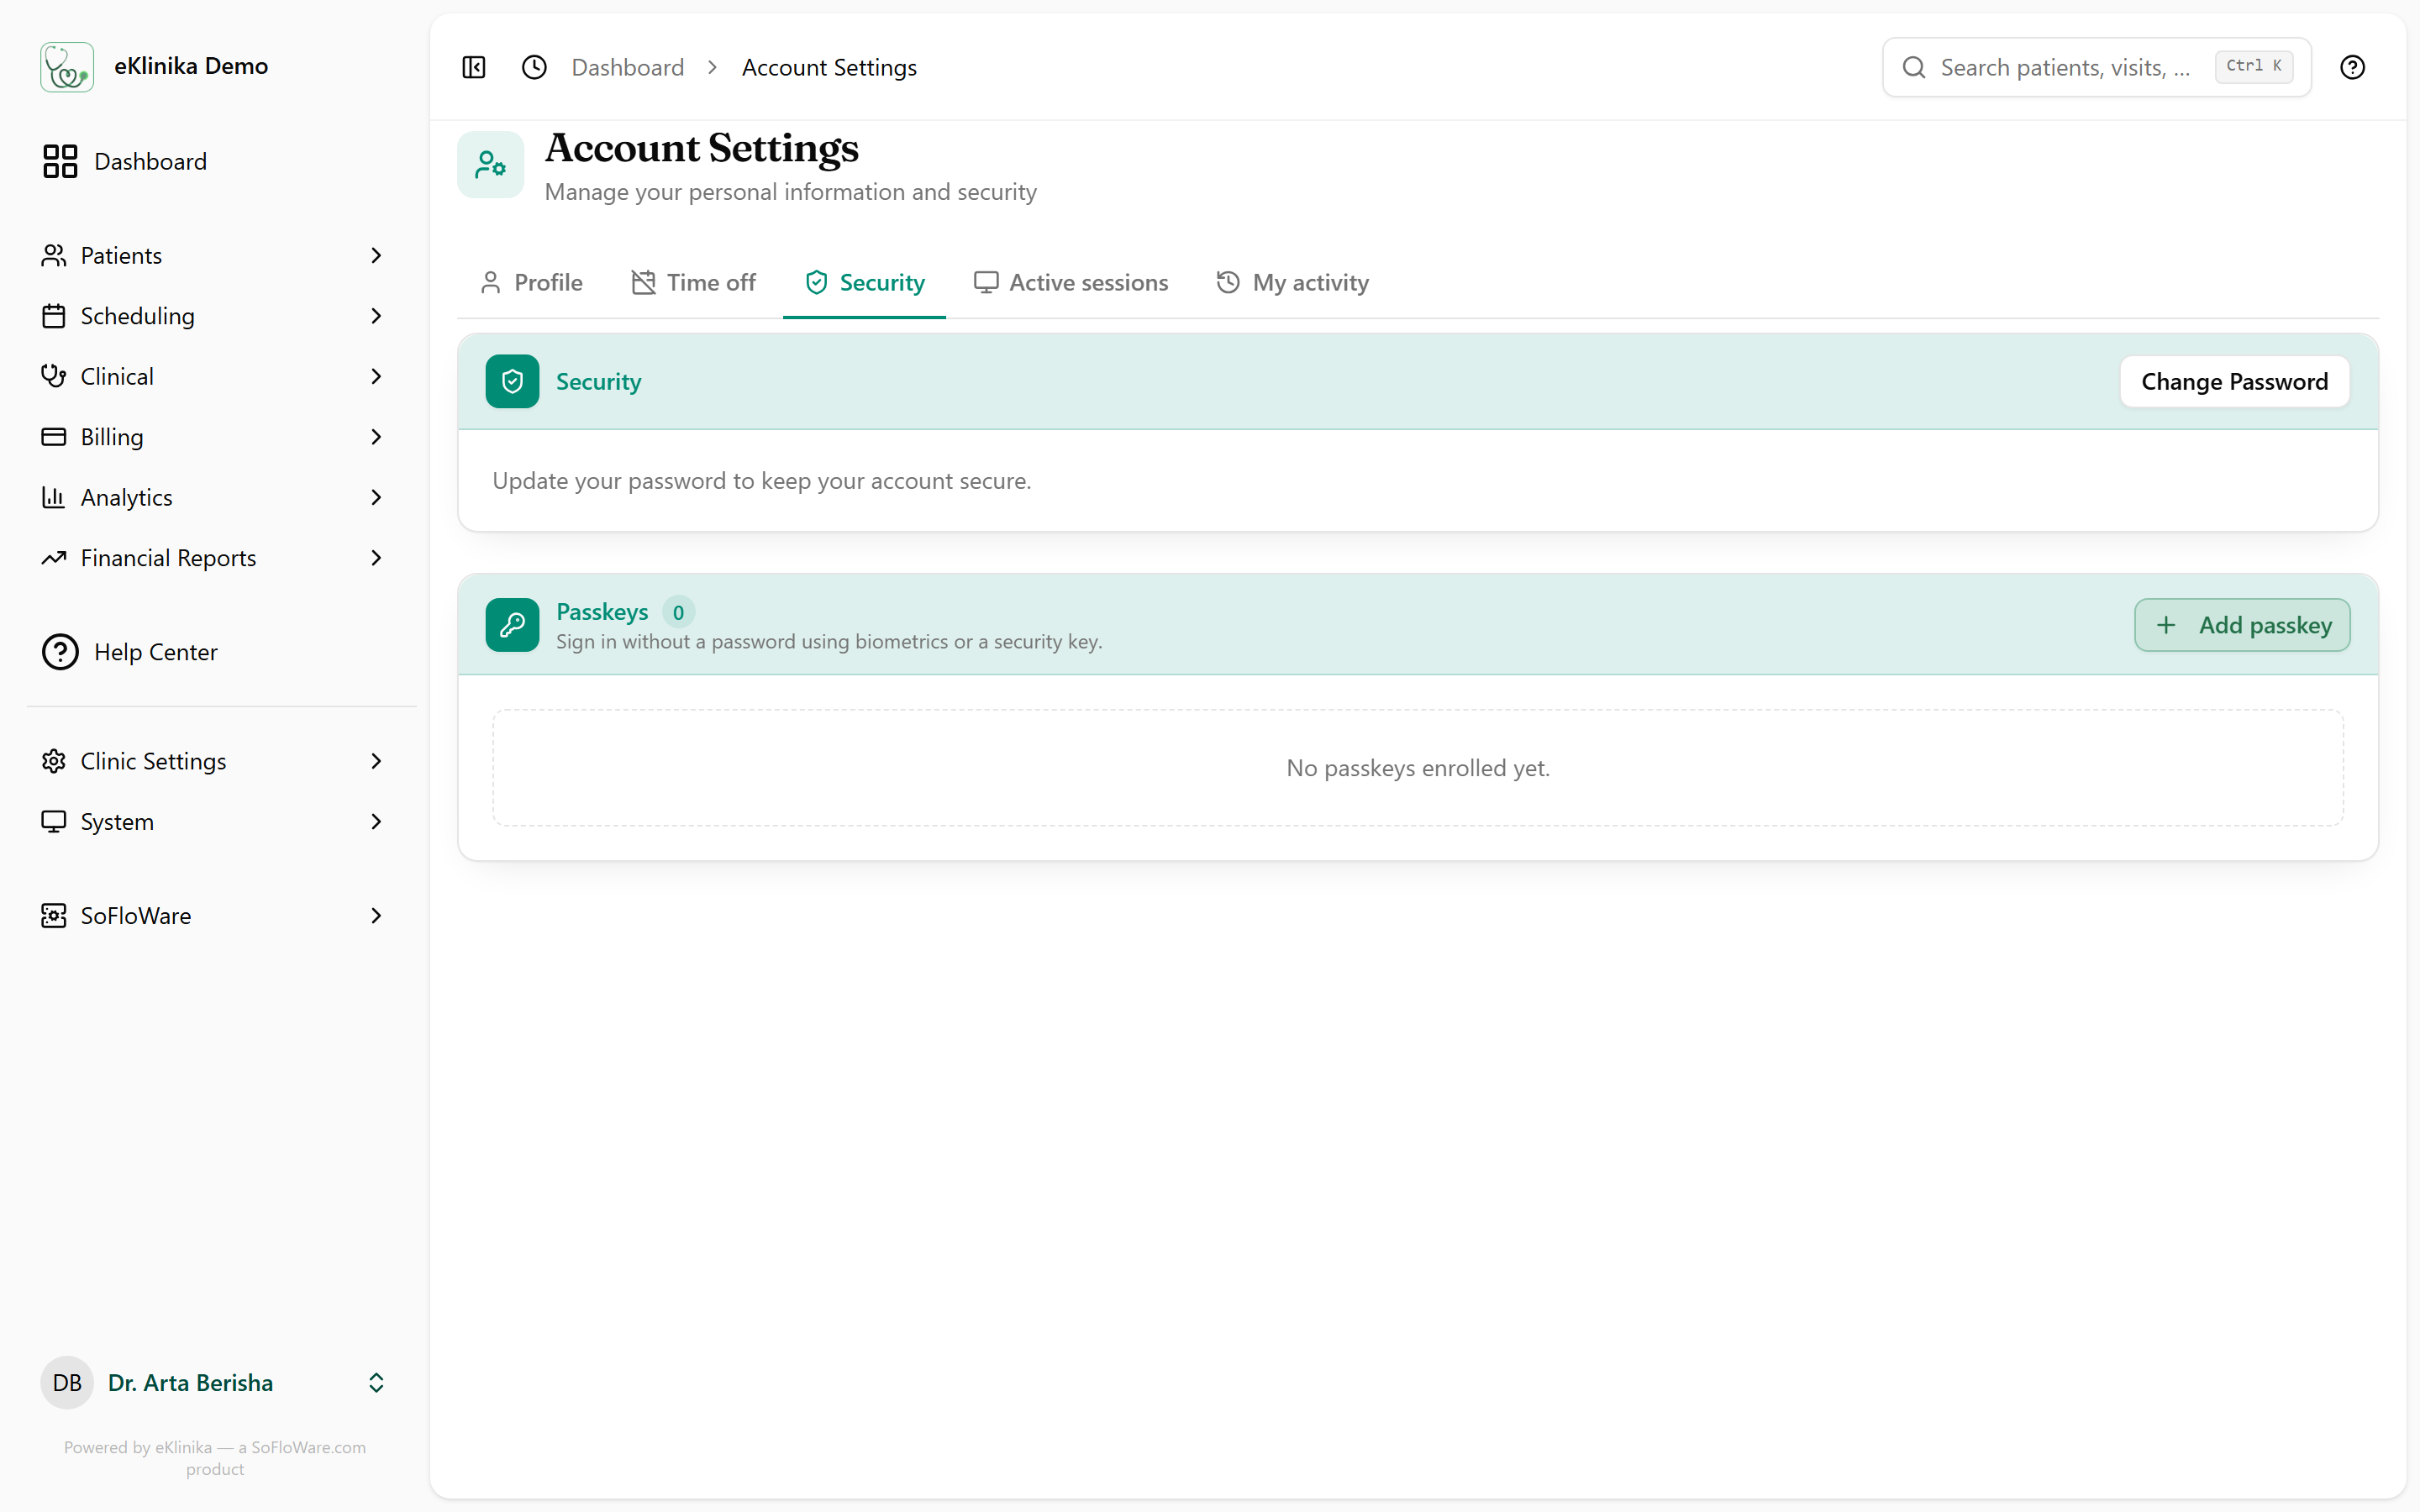This screenshot has width=2420, height=1512.
Task: Click the search magnifier icon
Action: click(x=1914, y=67)
